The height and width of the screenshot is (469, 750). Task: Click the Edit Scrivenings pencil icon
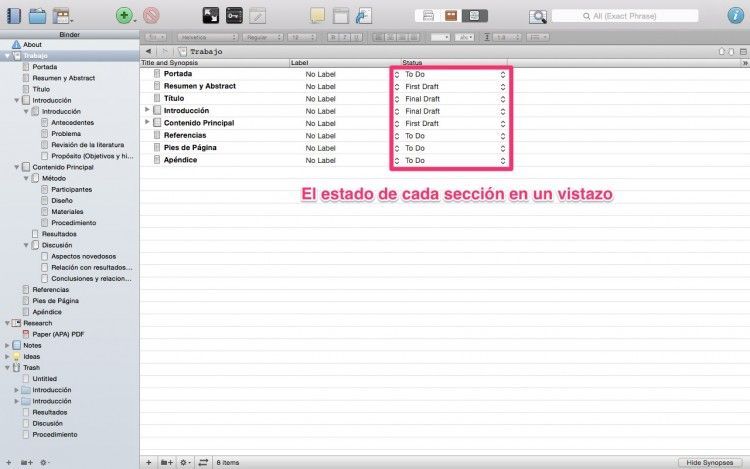[257, 16]
